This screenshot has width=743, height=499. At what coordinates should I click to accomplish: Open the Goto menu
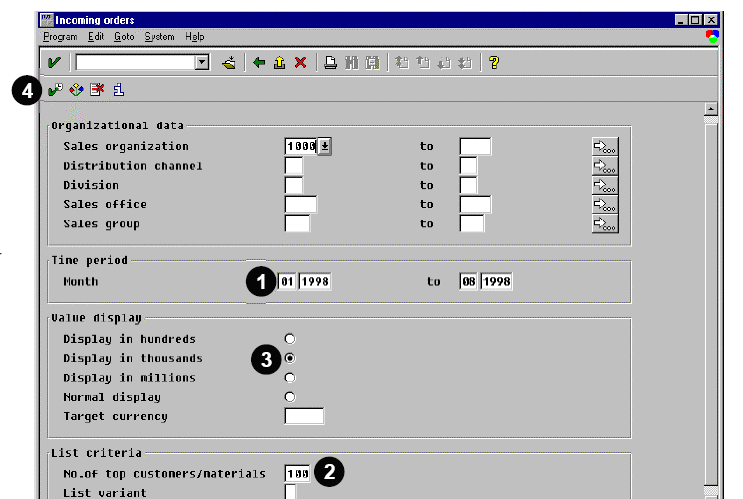pos(124,36)
